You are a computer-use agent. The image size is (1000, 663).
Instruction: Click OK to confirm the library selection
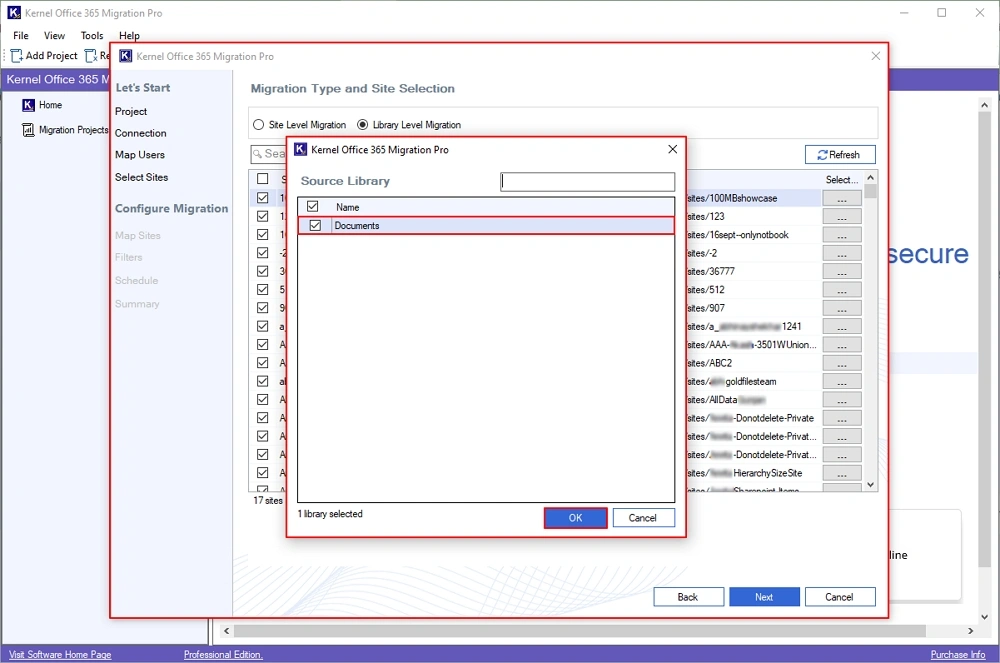(575, 517)
